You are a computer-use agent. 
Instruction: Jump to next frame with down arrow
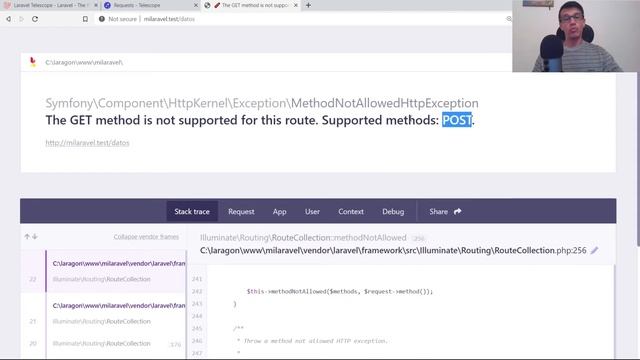tap(35, 237)
